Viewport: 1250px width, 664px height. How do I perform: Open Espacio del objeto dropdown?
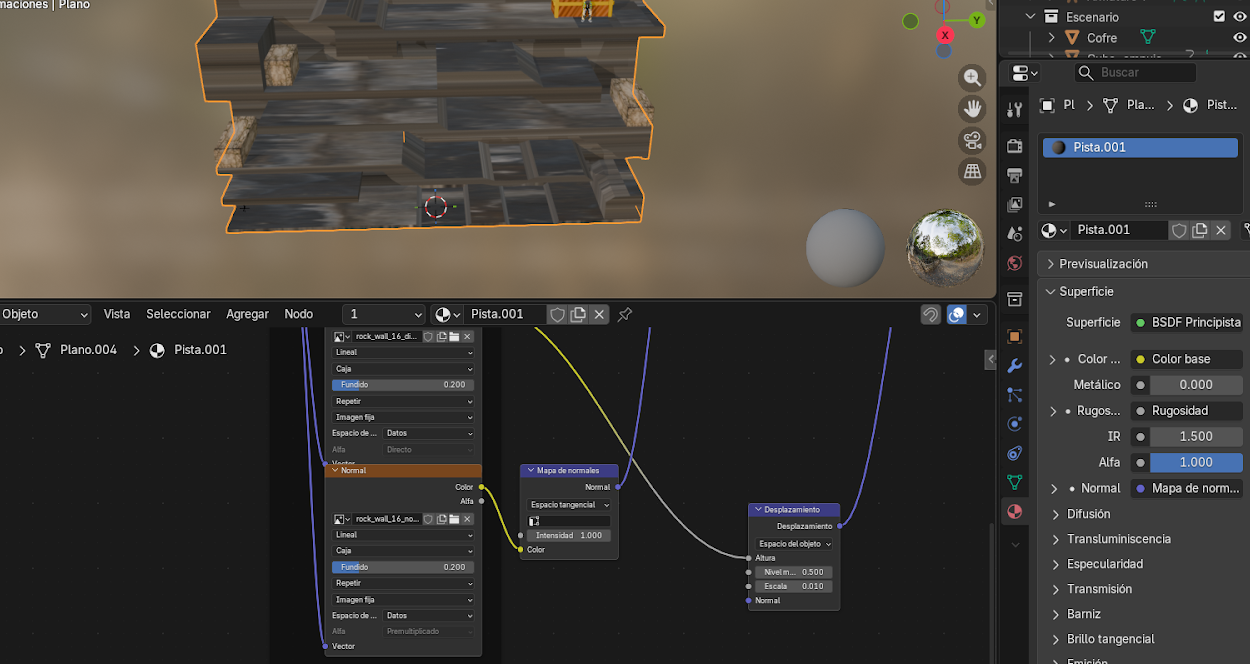tap(794, 544)
